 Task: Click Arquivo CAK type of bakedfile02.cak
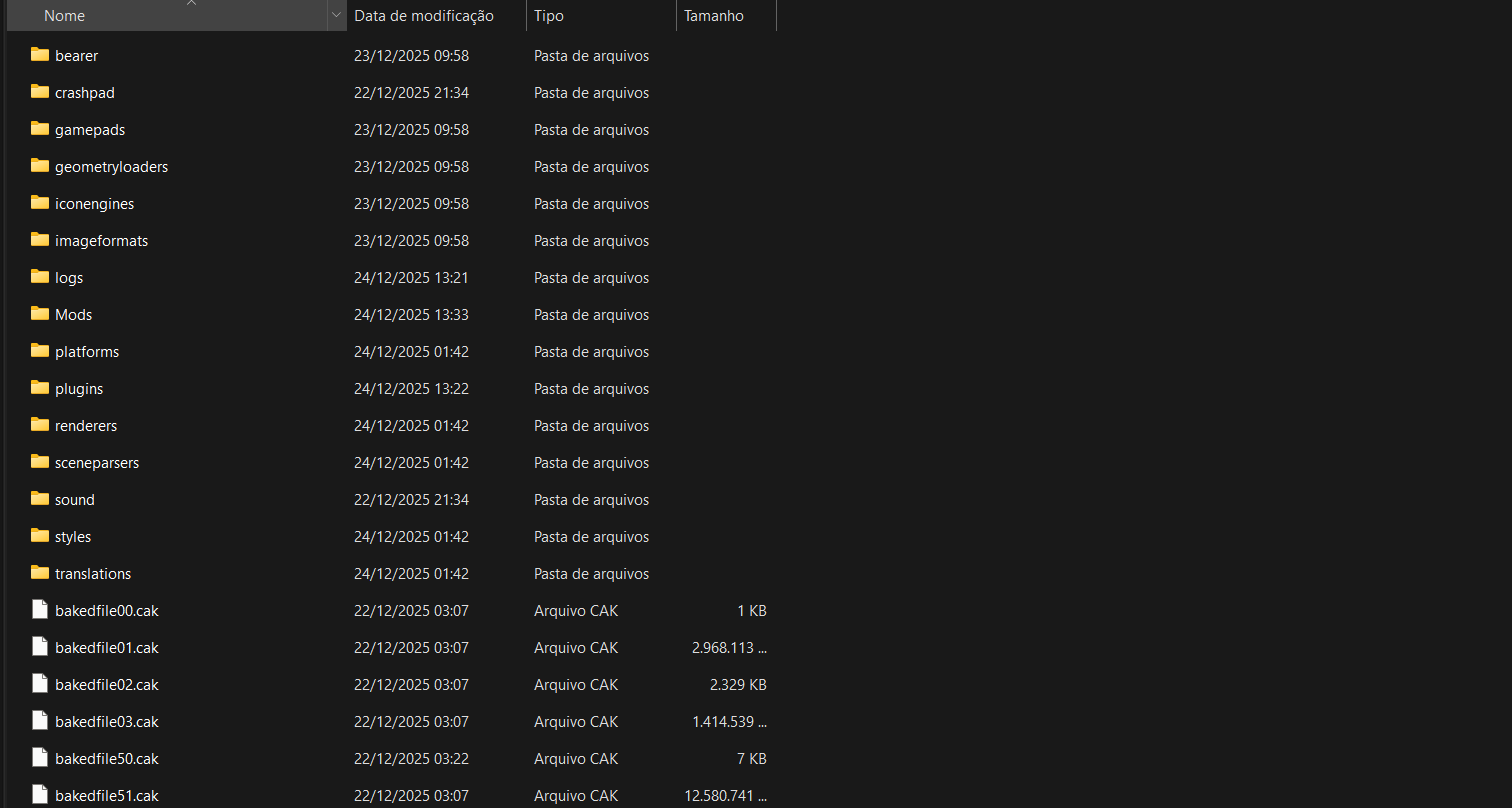coord(576,685)
